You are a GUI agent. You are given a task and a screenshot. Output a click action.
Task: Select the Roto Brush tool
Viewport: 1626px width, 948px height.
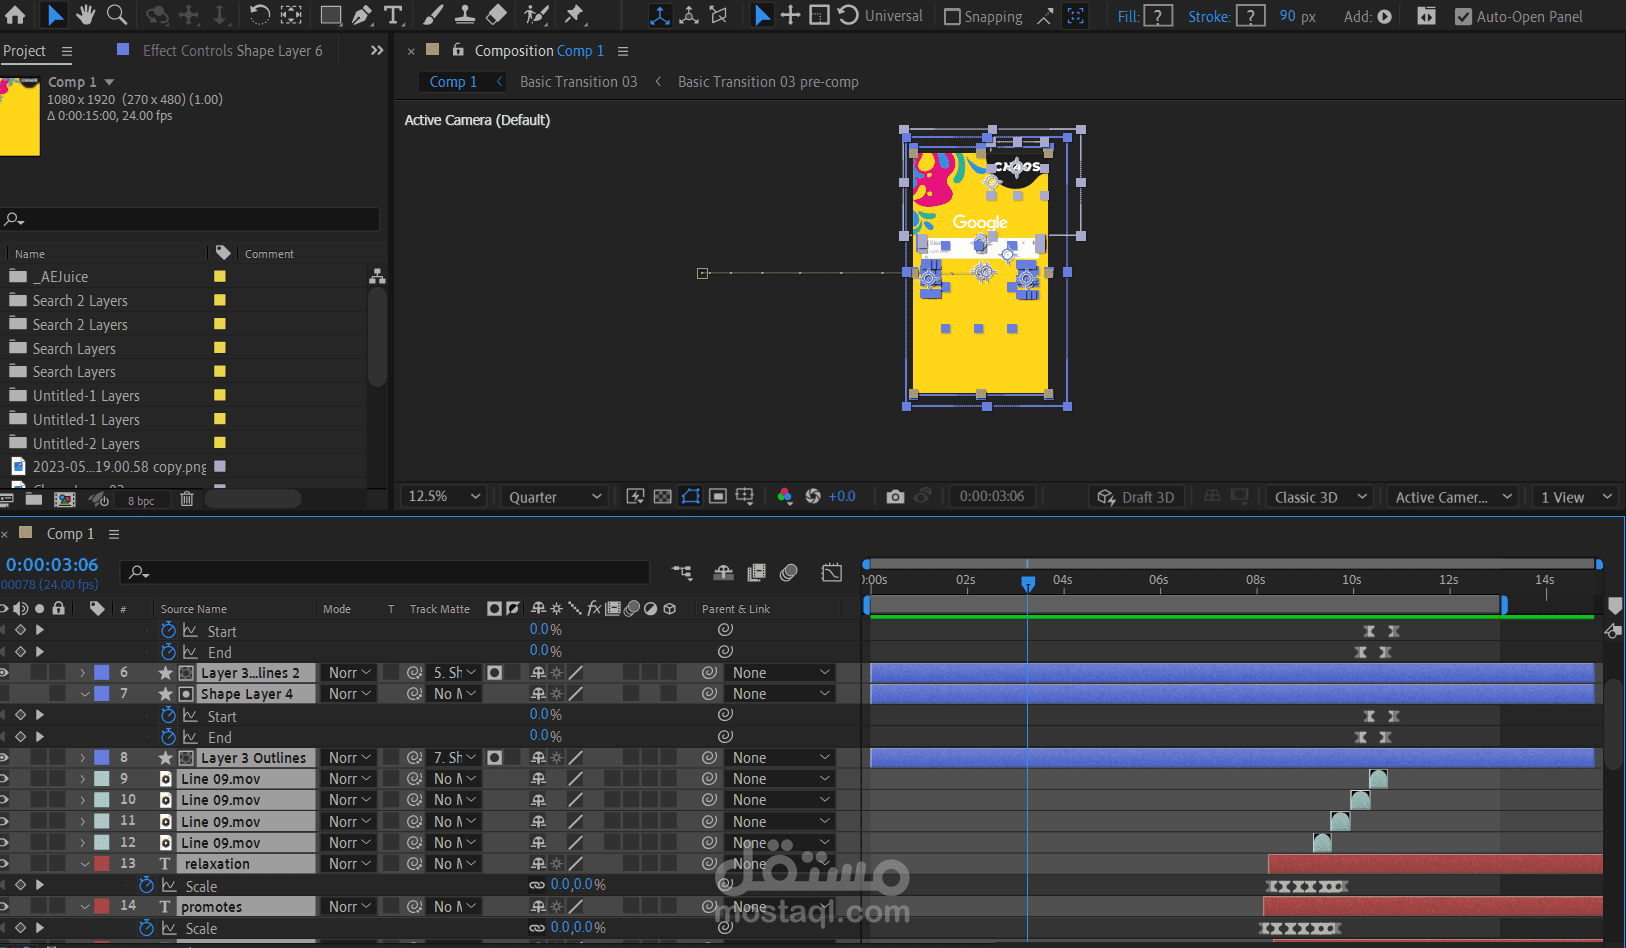click(x=537, y=15)
